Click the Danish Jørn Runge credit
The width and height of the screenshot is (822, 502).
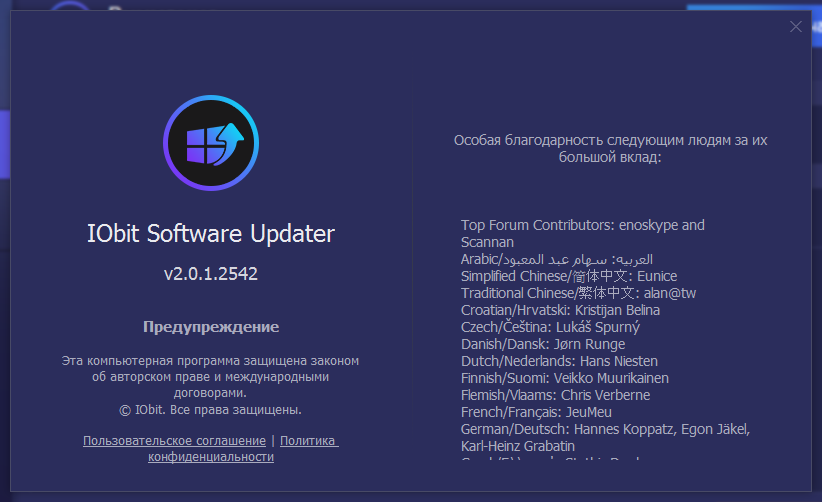click(x=543, y=344)
